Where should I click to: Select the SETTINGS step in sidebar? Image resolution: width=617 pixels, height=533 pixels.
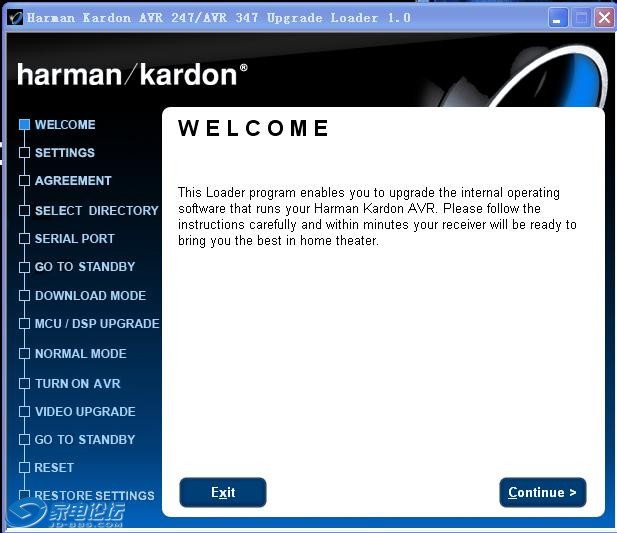pyautogui.click(x=65, y=153)
